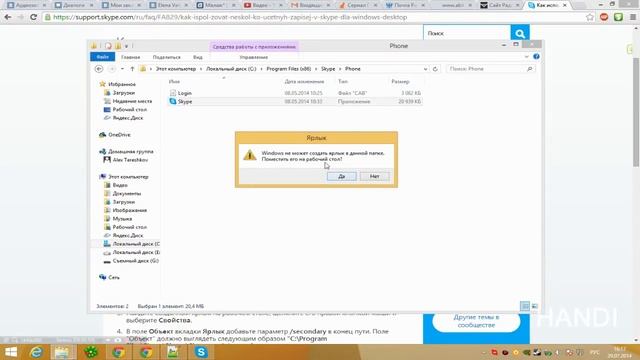Open Изображения folder in navigation pane
Viewport: 640px width, 360px height.
click(x=129, y=210)
